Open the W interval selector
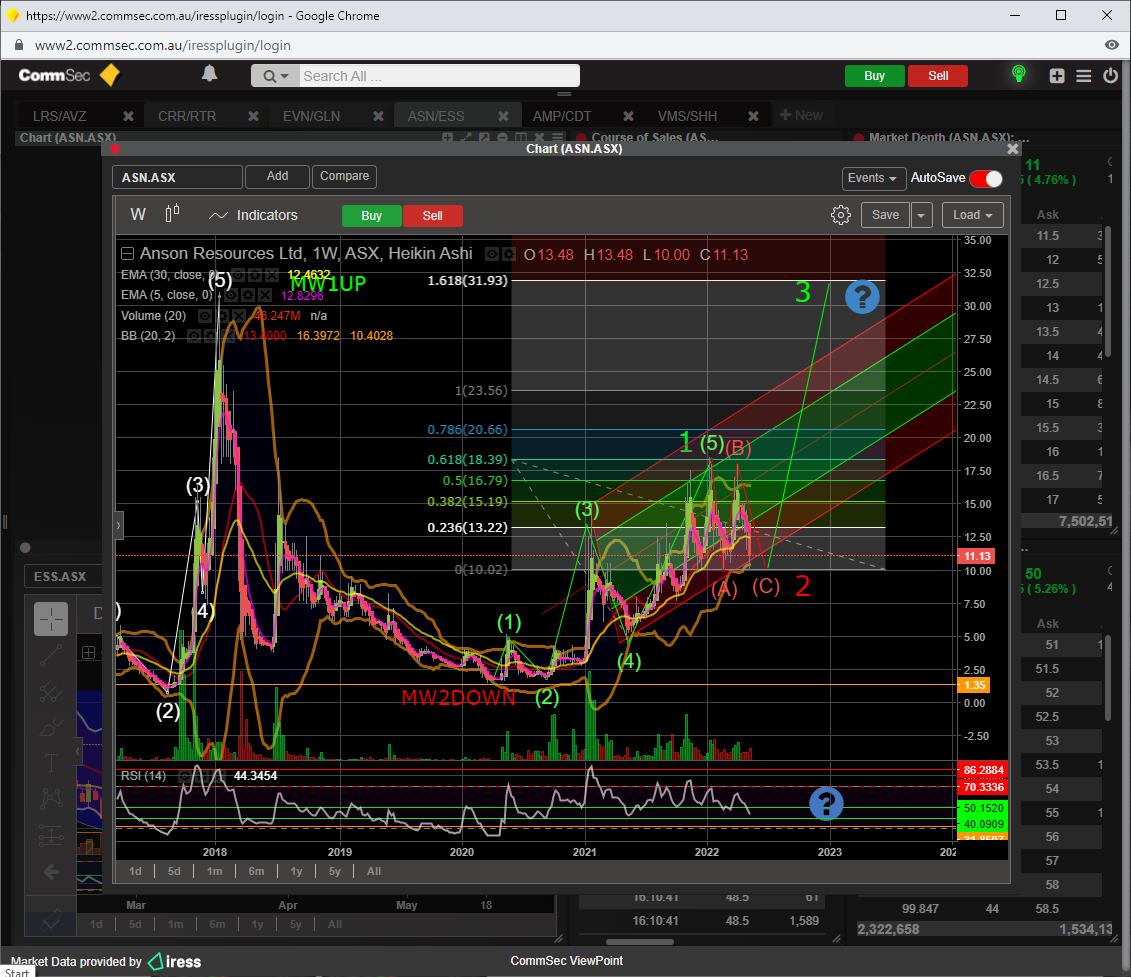Image resolution: width=1131 pixels, height=977 pixels. tap(138, 214)
